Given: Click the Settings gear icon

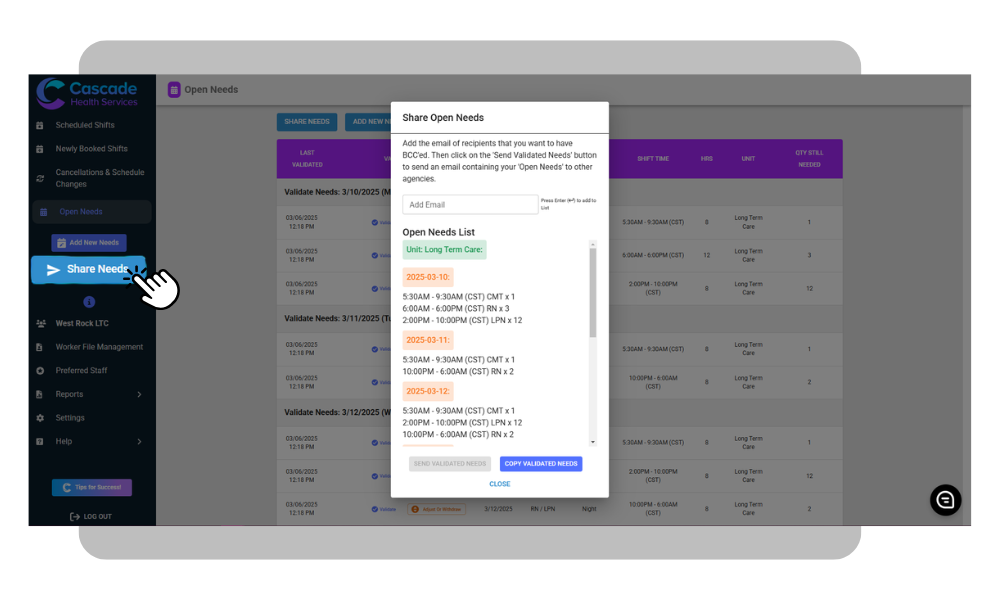Looking at the screenshot, I should tap(40, 418).
